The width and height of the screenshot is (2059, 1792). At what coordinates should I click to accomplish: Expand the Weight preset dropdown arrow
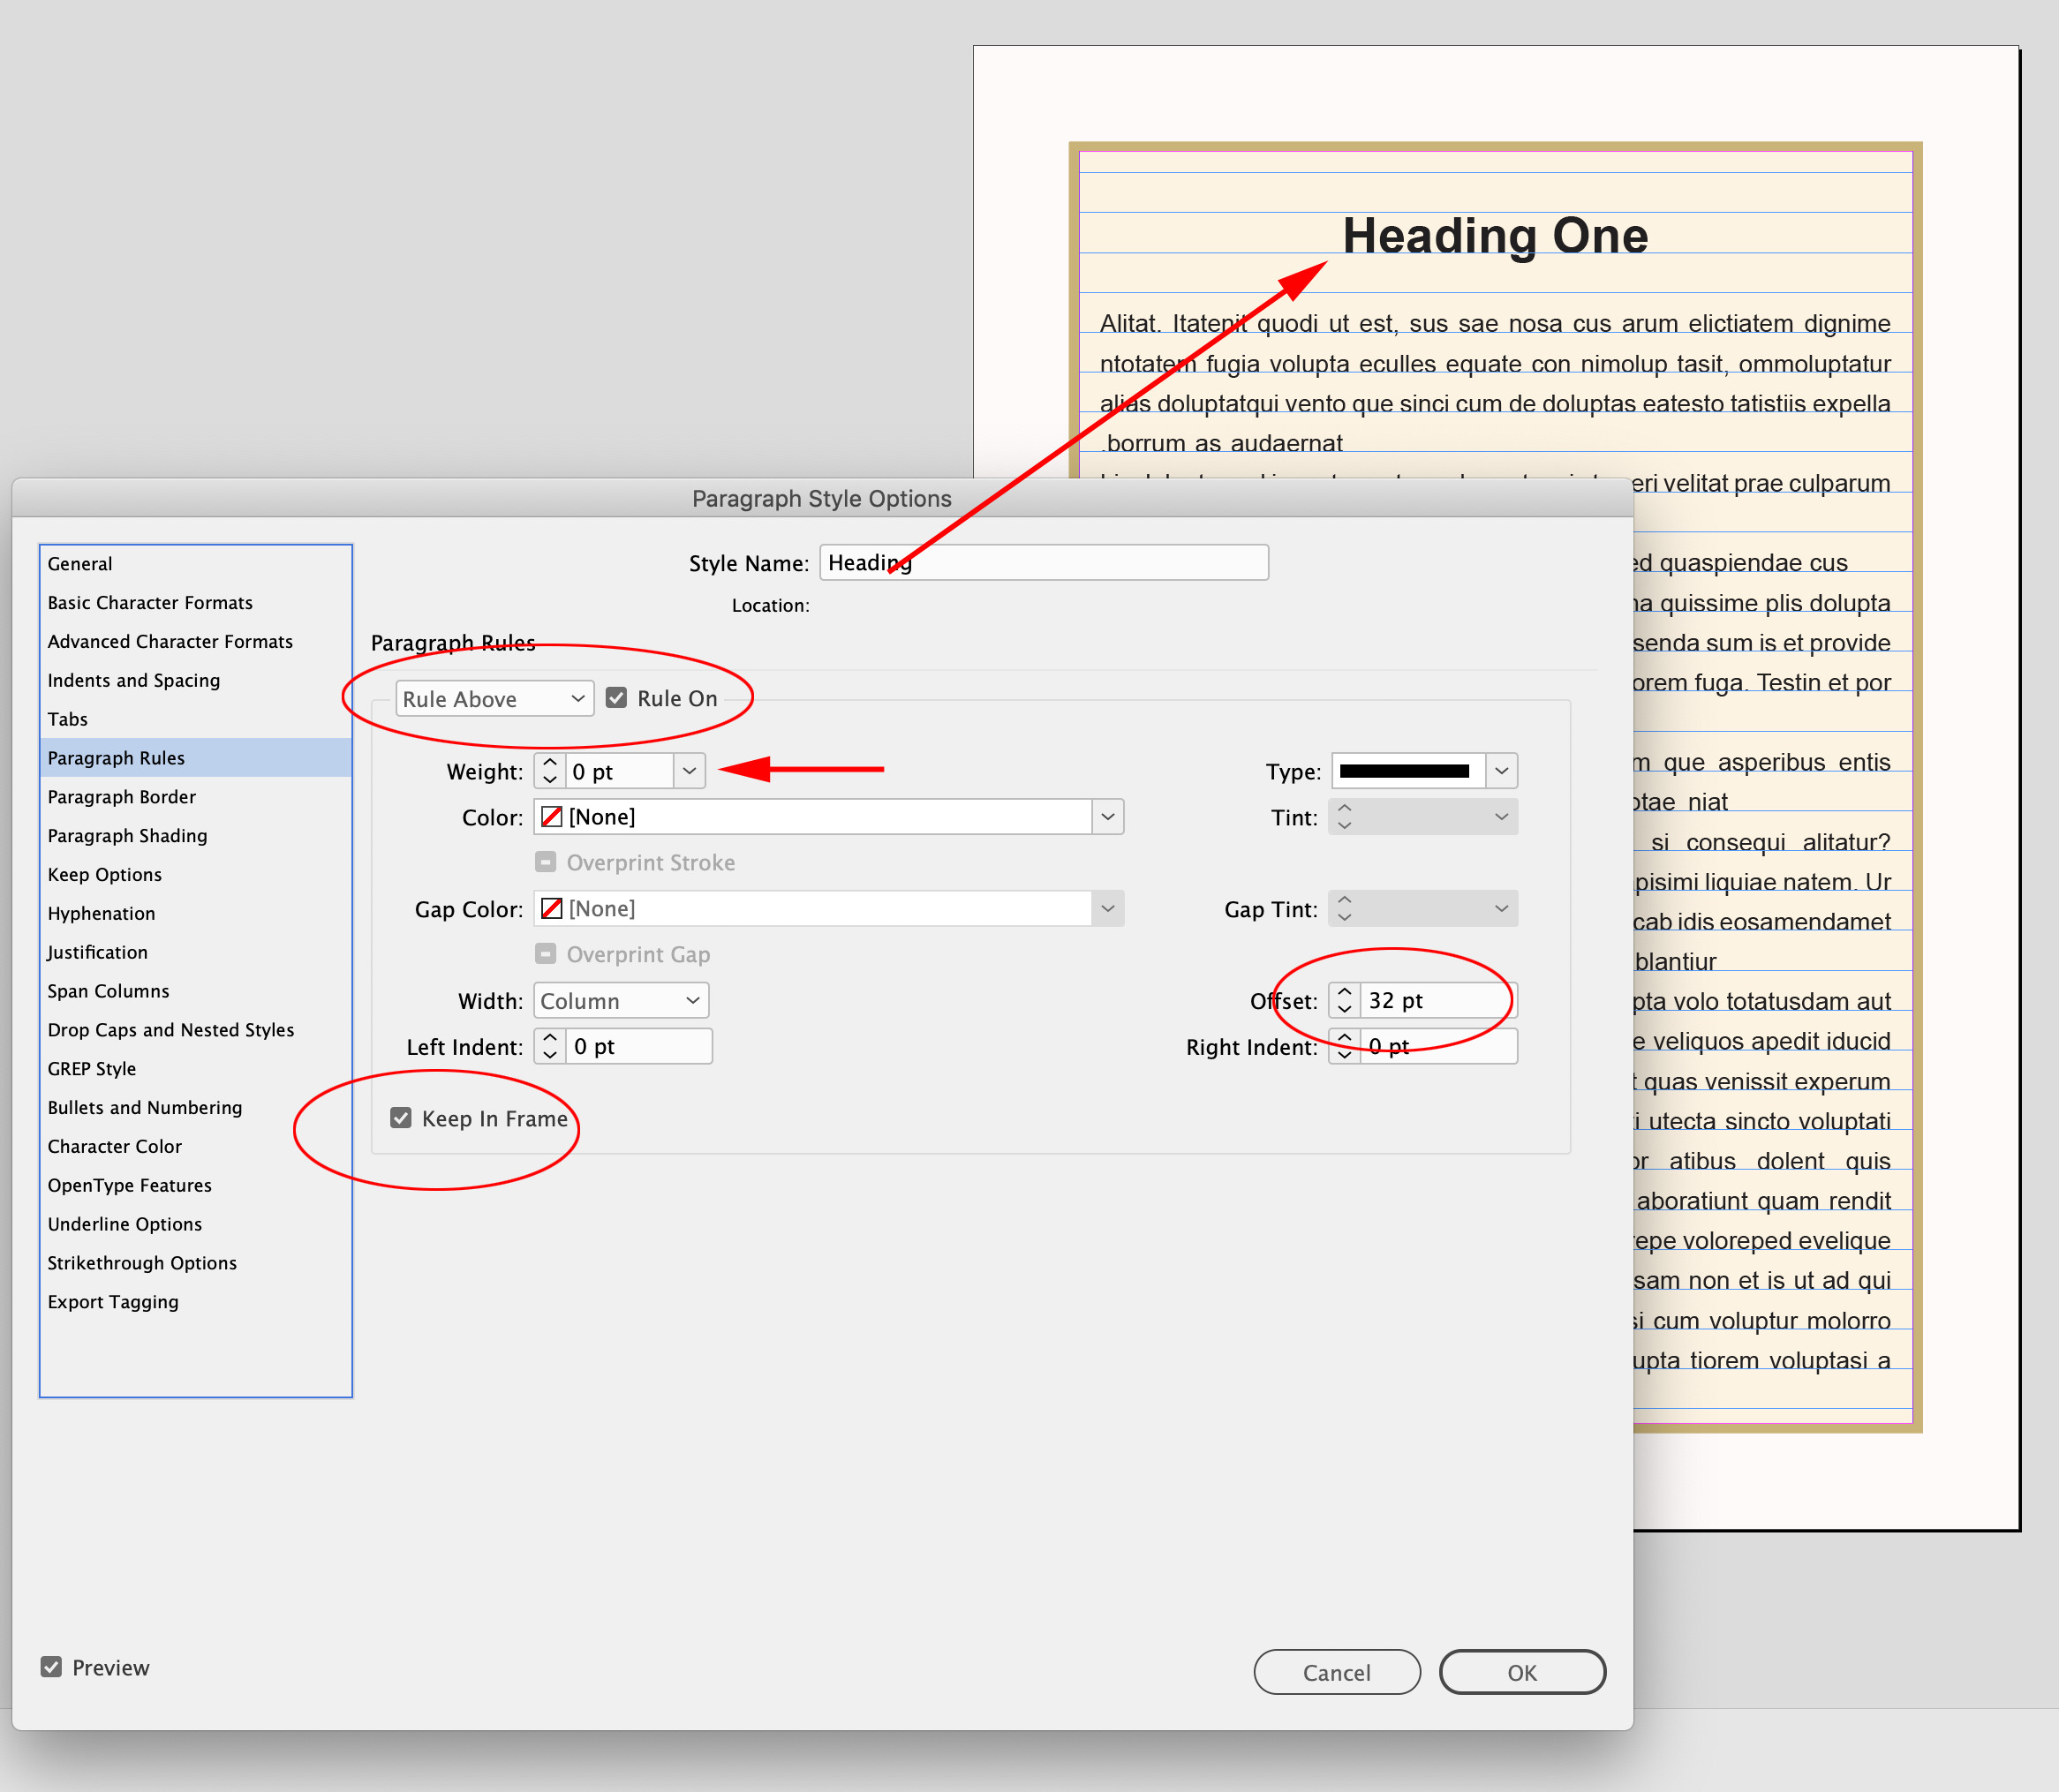point(689,771)
